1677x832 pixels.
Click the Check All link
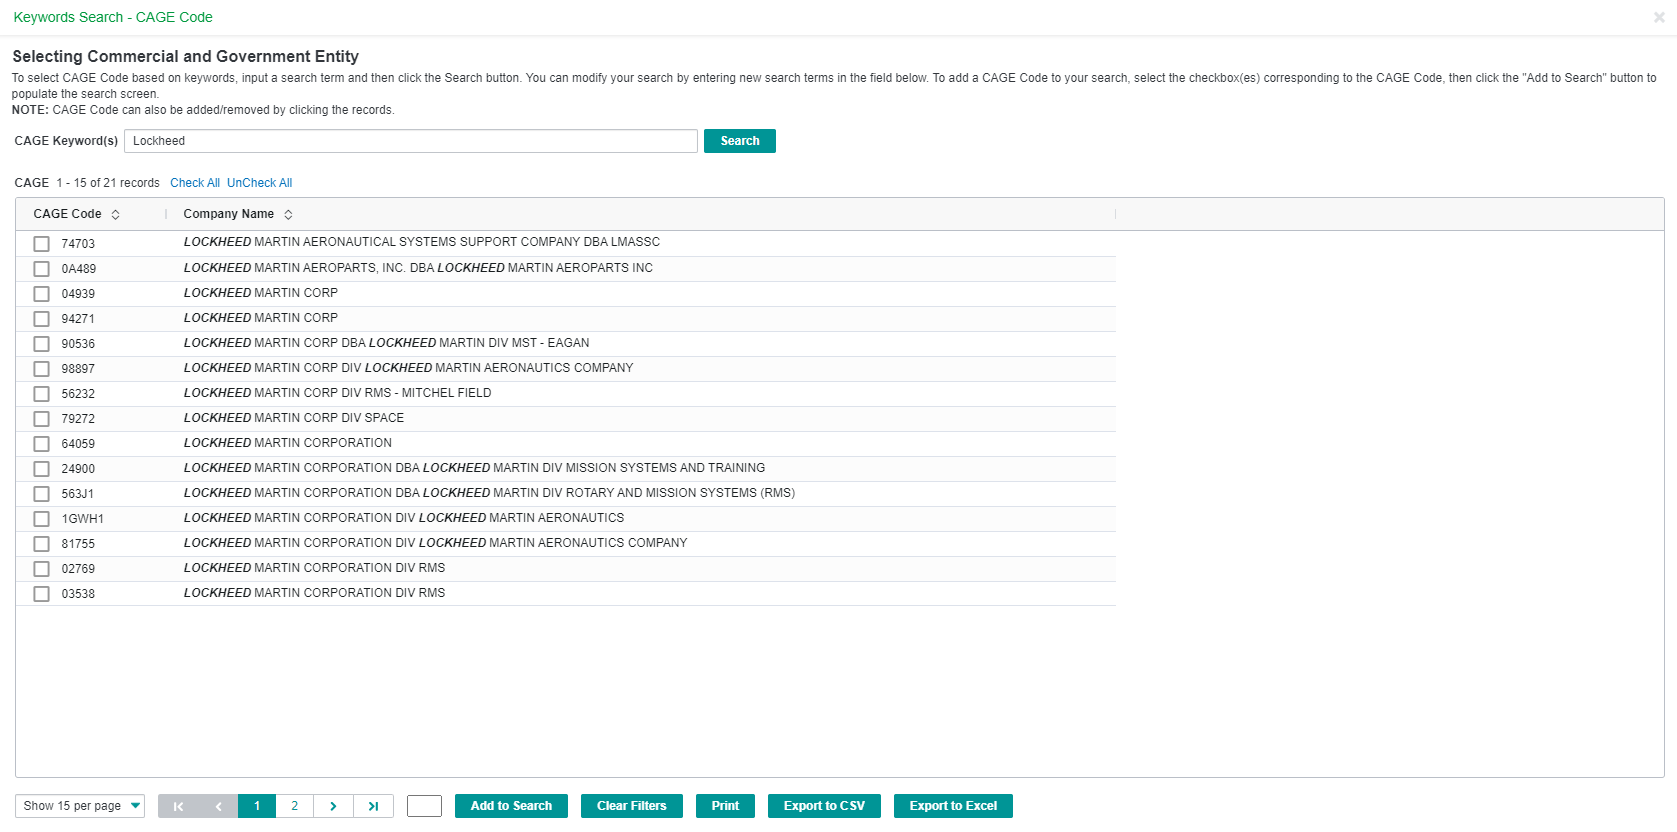[x=195, y=183]
